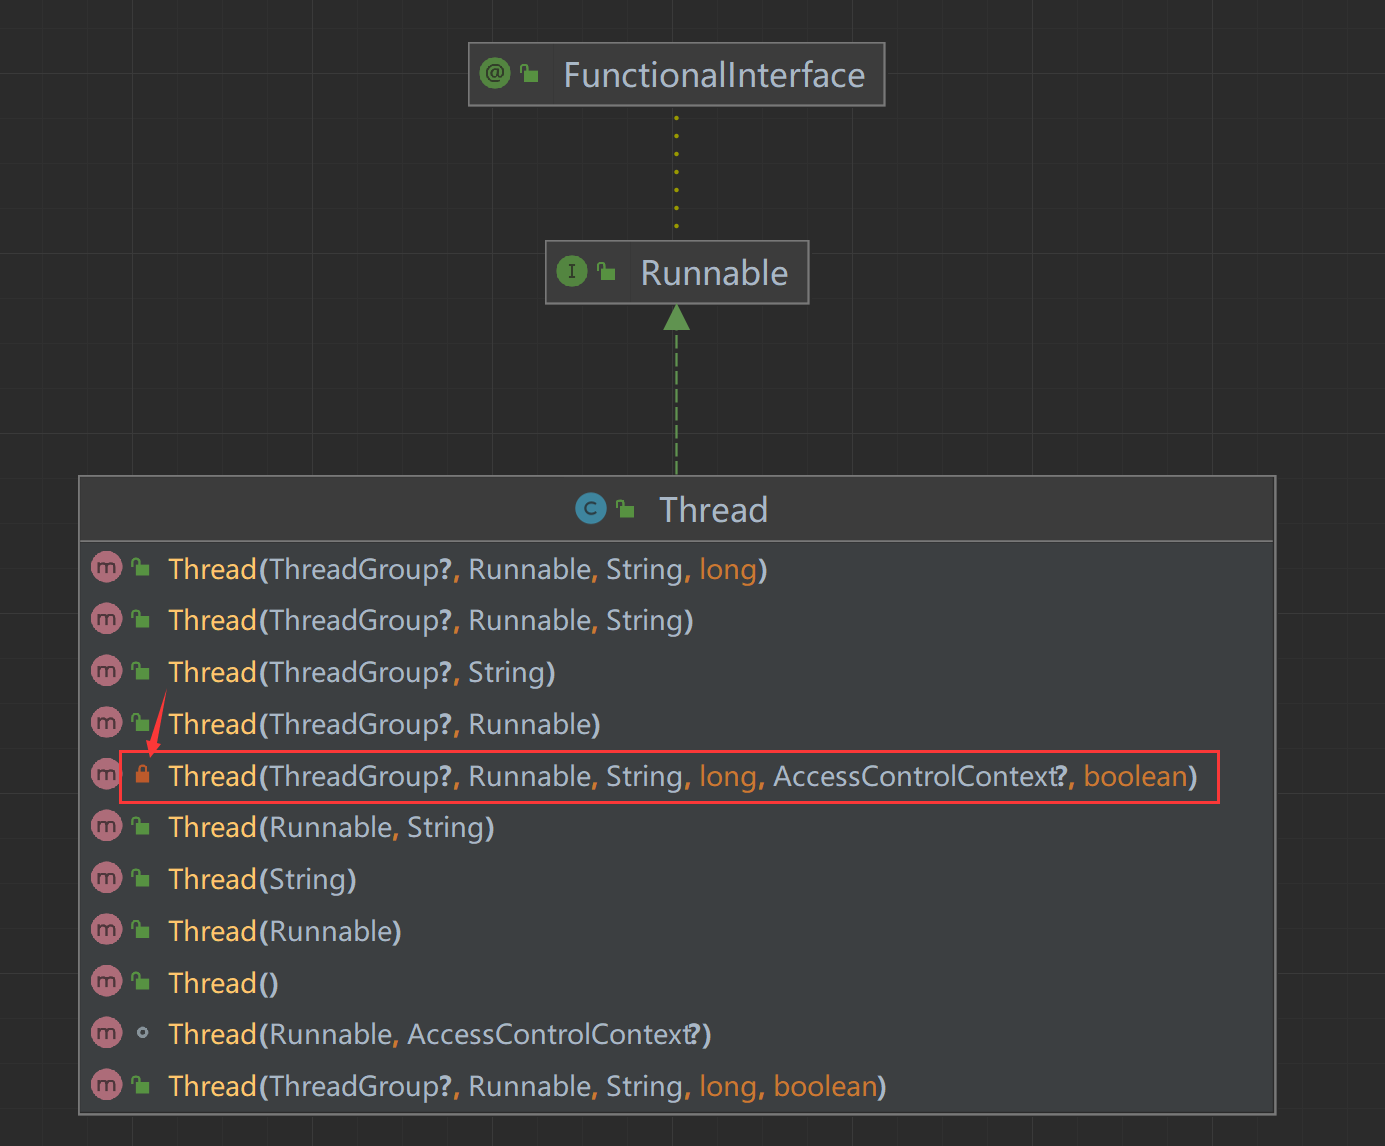Click method icon of Thread(ThreadGroup?, Runnable, String, long, boolean)
Screen dimensions: 1385x1146
pyautogui.click(x=106, y=1085)
